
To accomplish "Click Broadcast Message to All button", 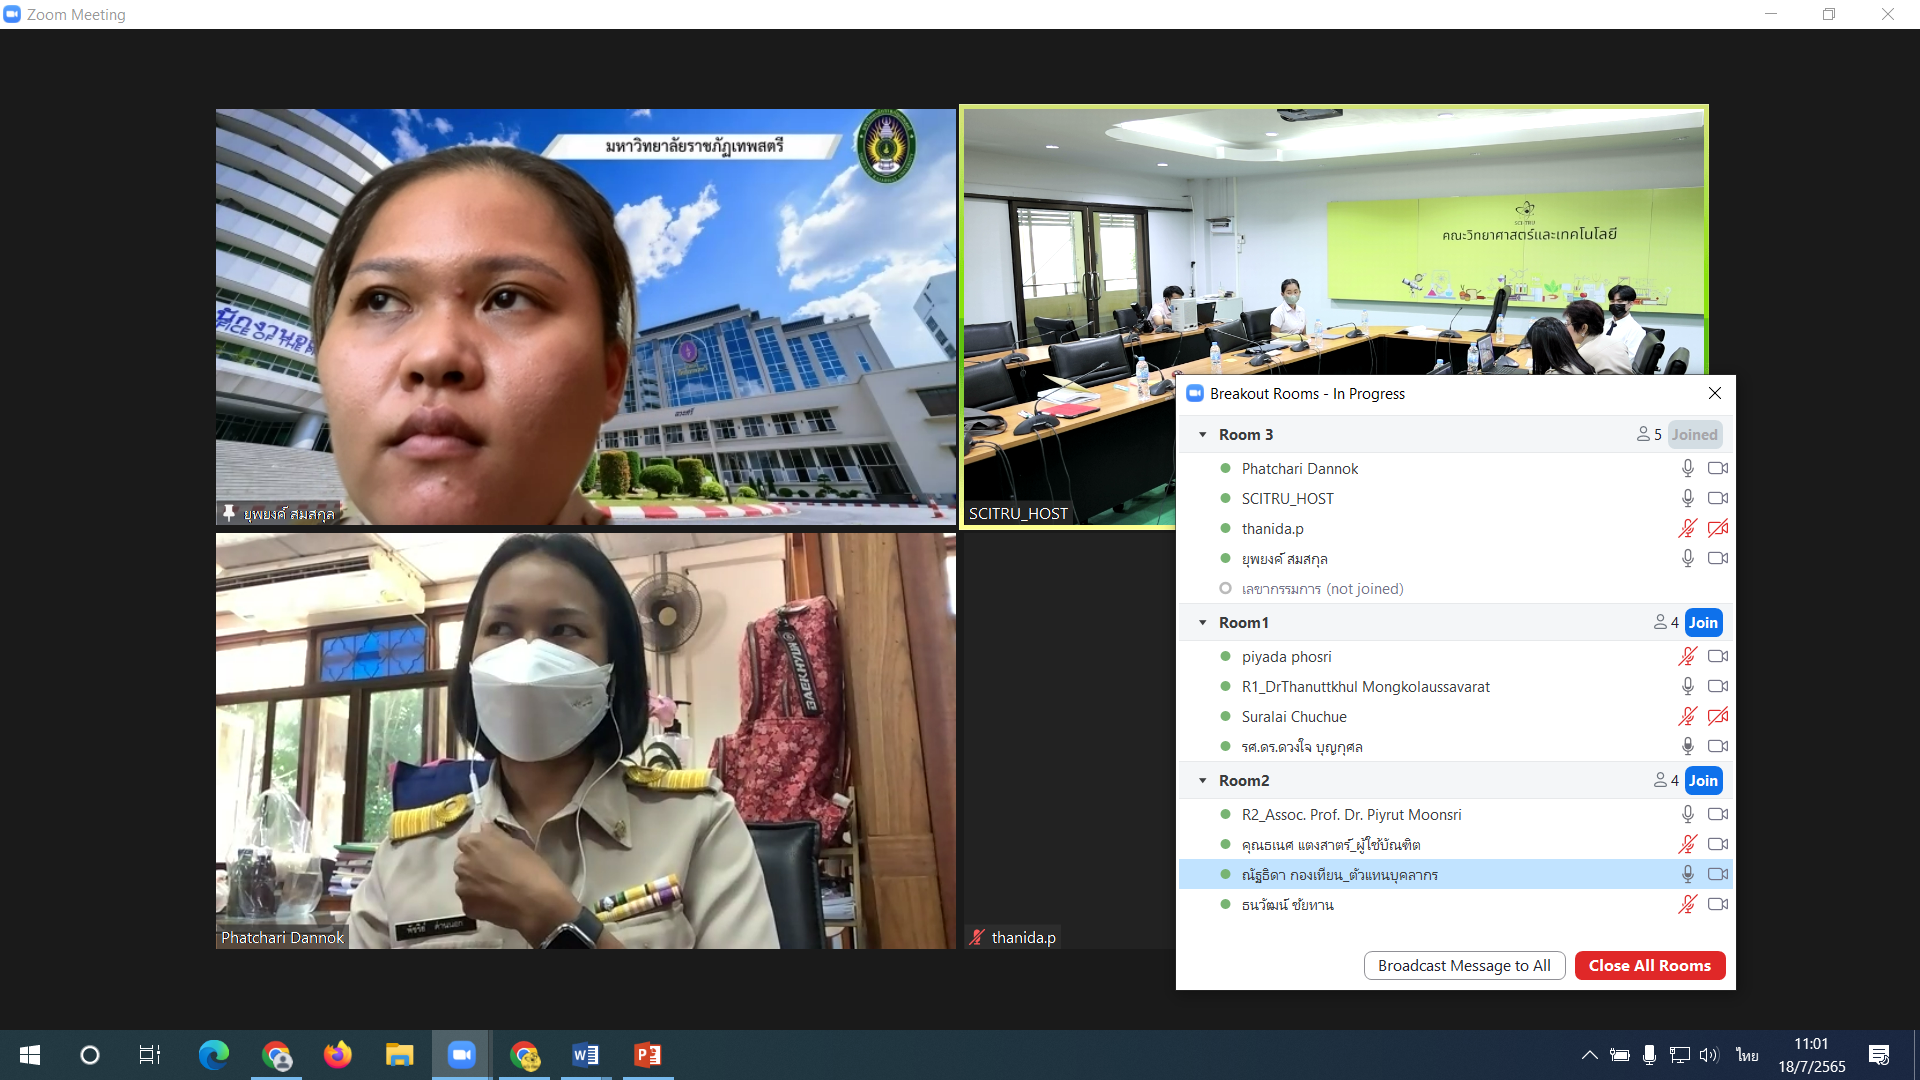I will point(1464,965).
